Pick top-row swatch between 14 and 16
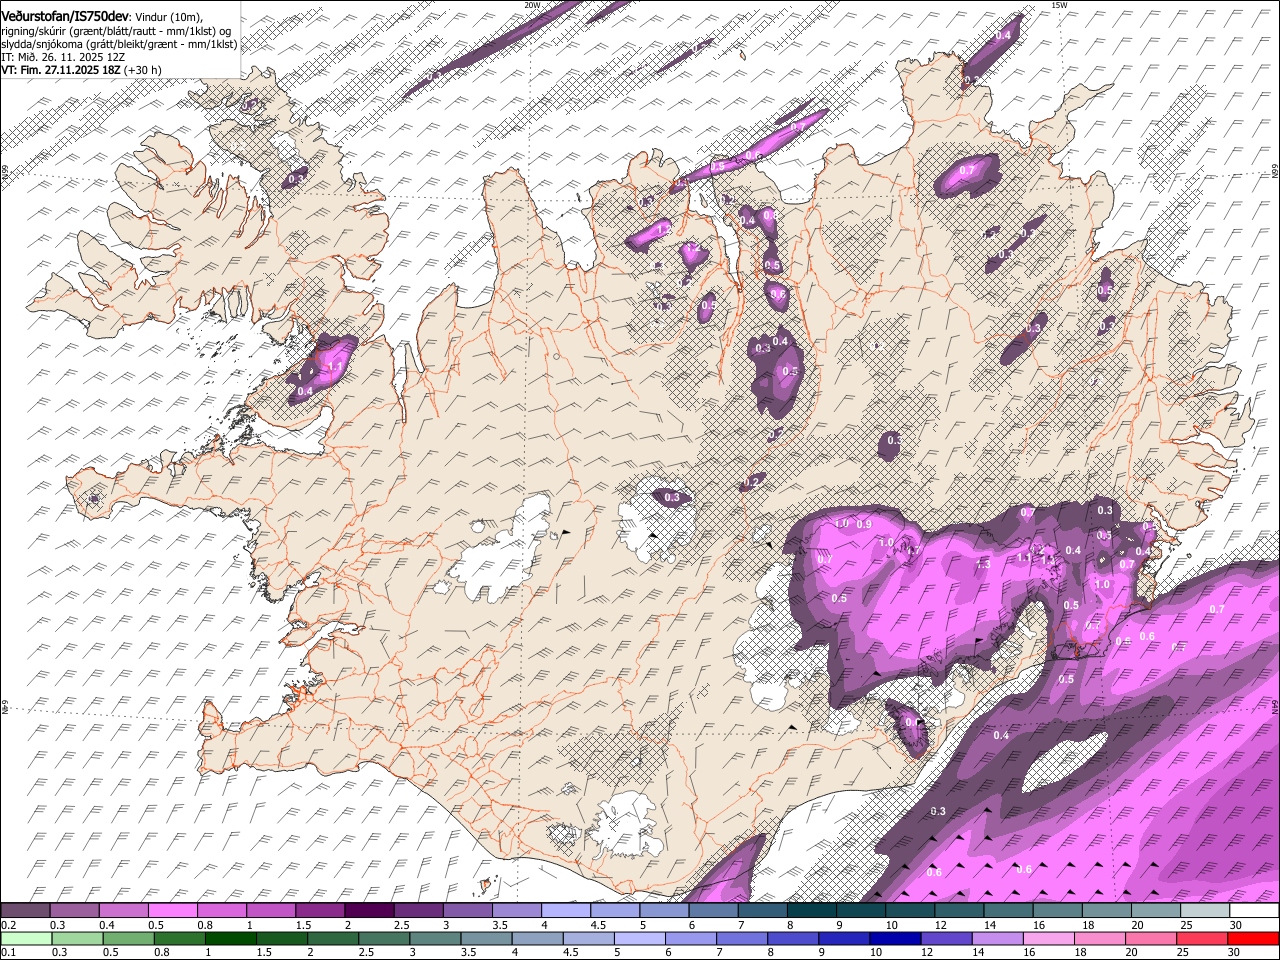The image size is (1280, 960). tap(1009, 911)
